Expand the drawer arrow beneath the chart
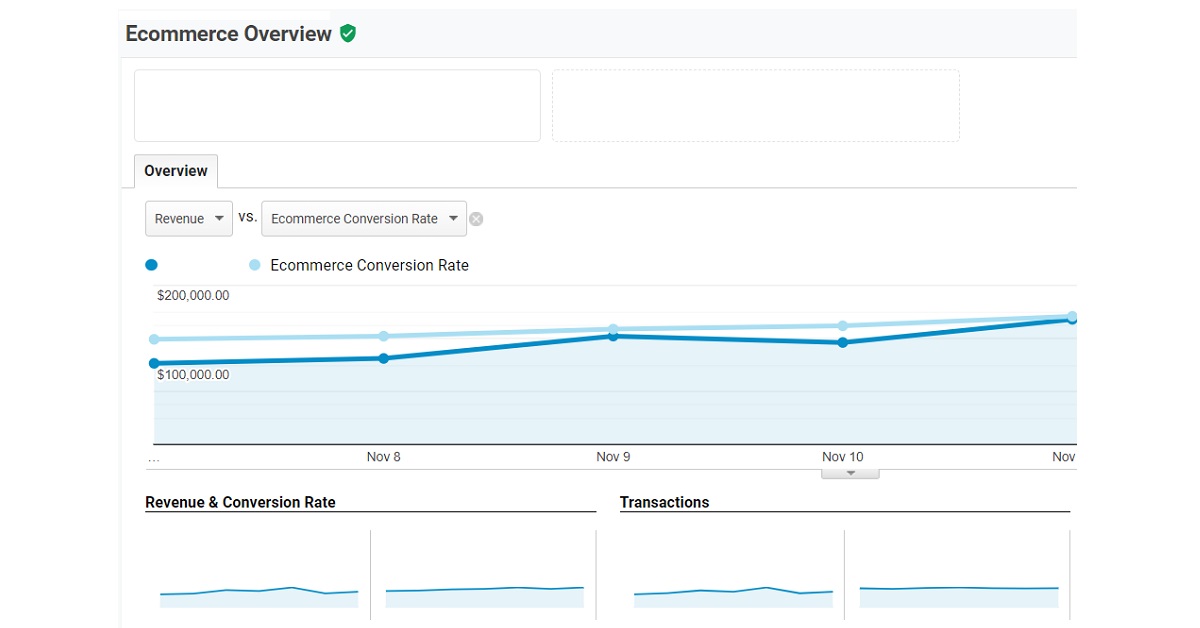1200x628 pixels. (x=850, y=473)
